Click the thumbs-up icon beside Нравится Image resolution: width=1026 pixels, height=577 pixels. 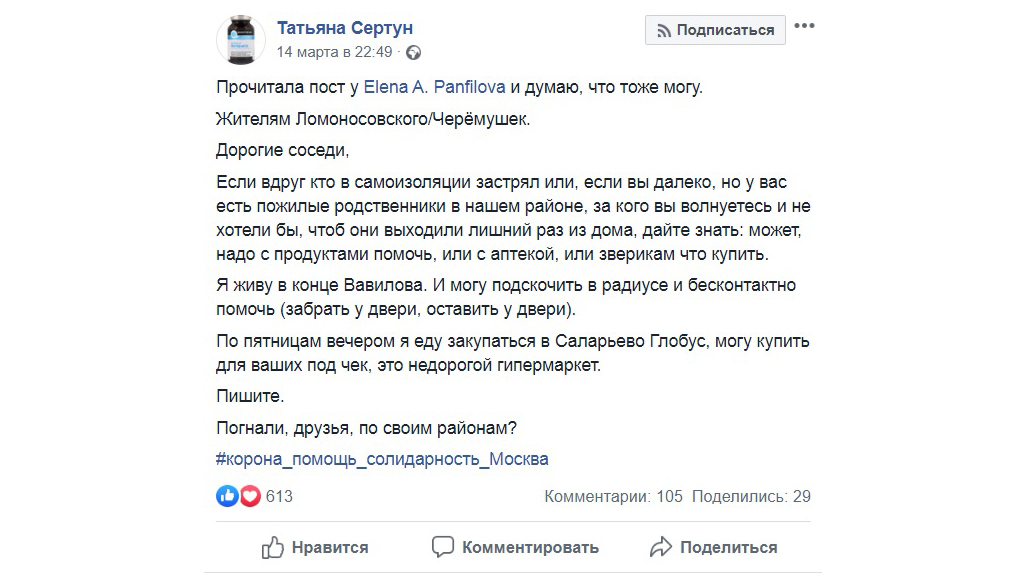click(x=272, y=547)
